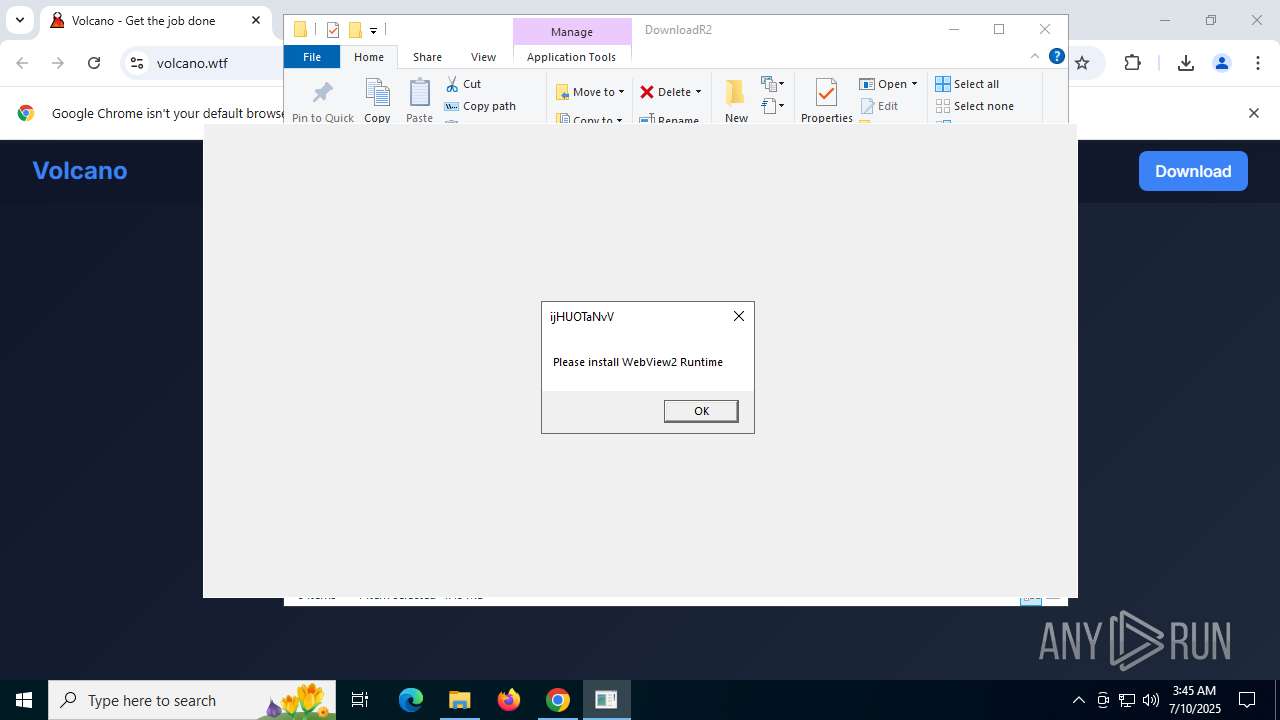The height and width of the screenshot is (720, 1280).
Task: Open the Action Center notifications icon
Action: (1247, 700)
